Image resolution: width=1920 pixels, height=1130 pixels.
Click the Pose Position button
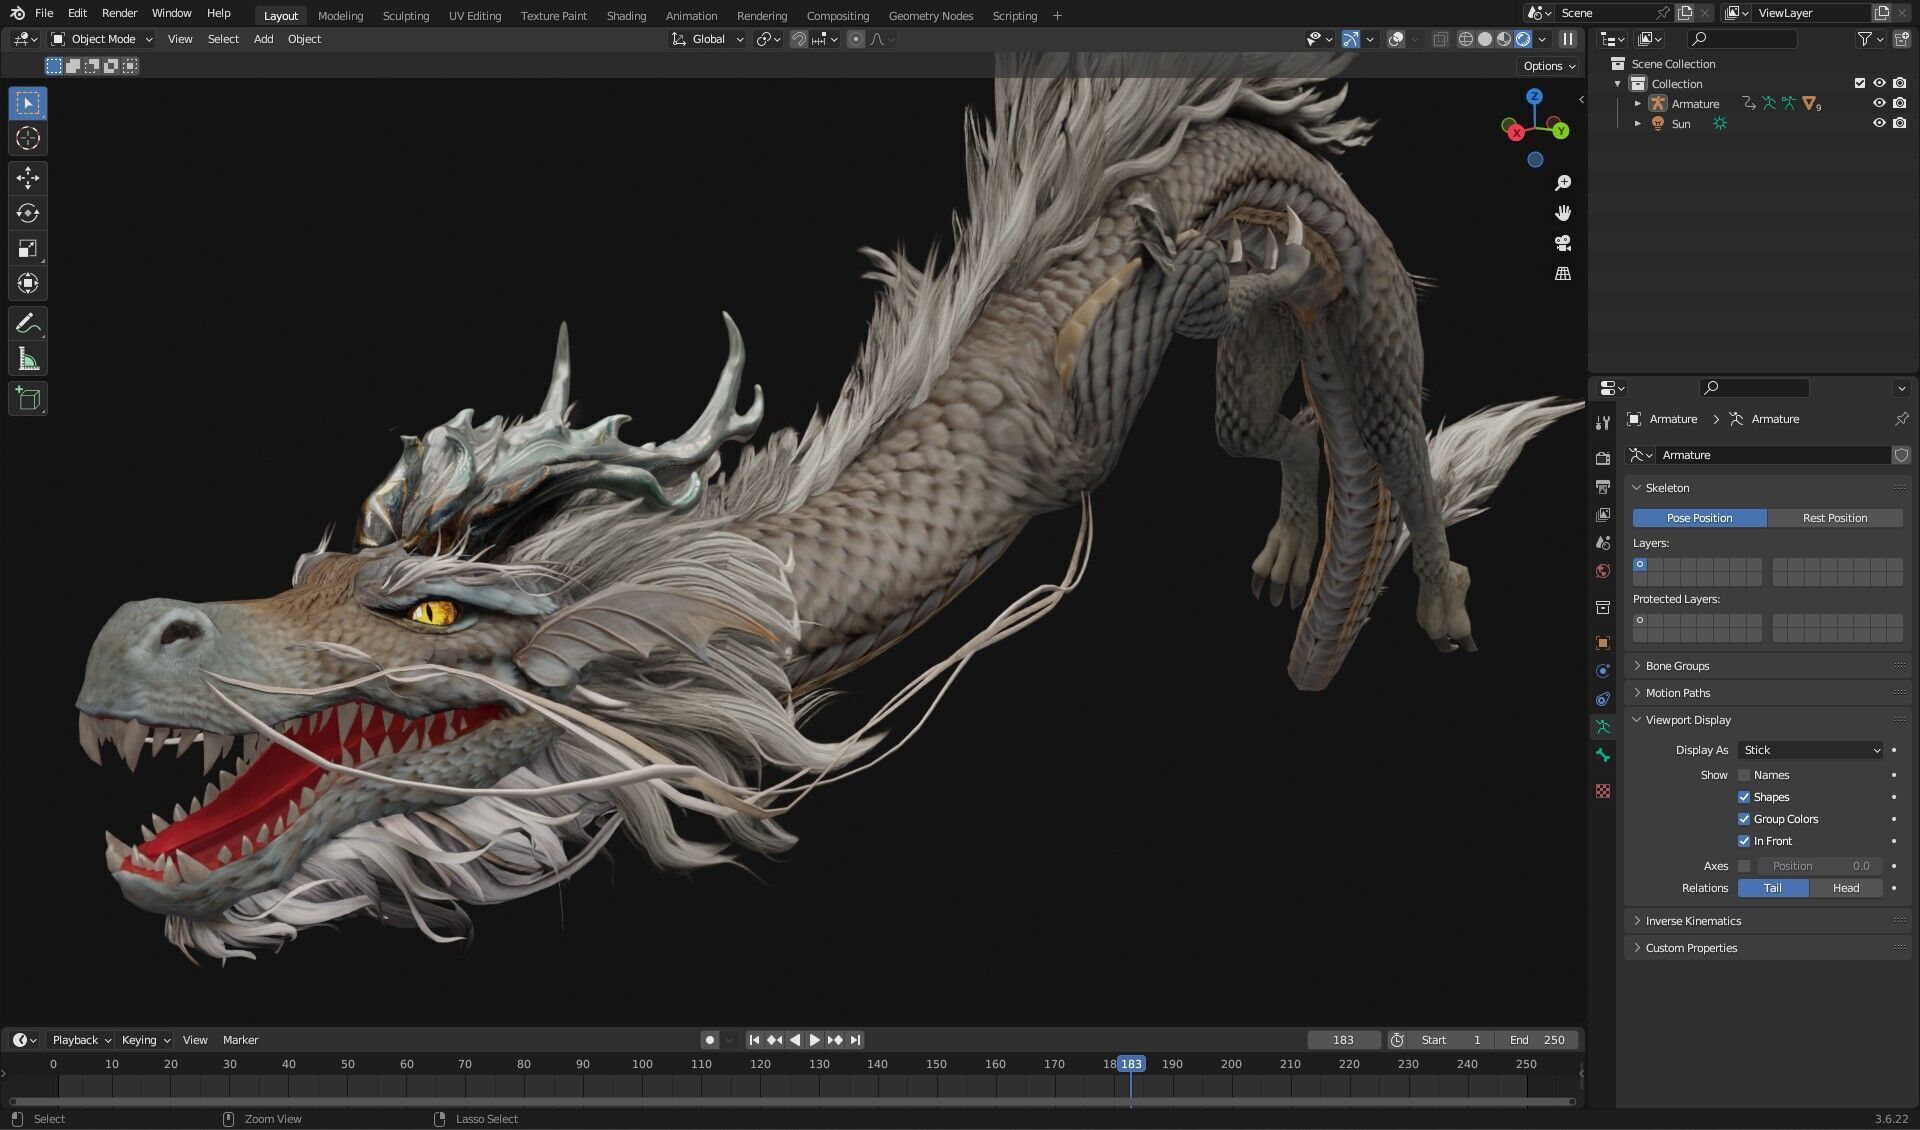(x=1699, y=518)
